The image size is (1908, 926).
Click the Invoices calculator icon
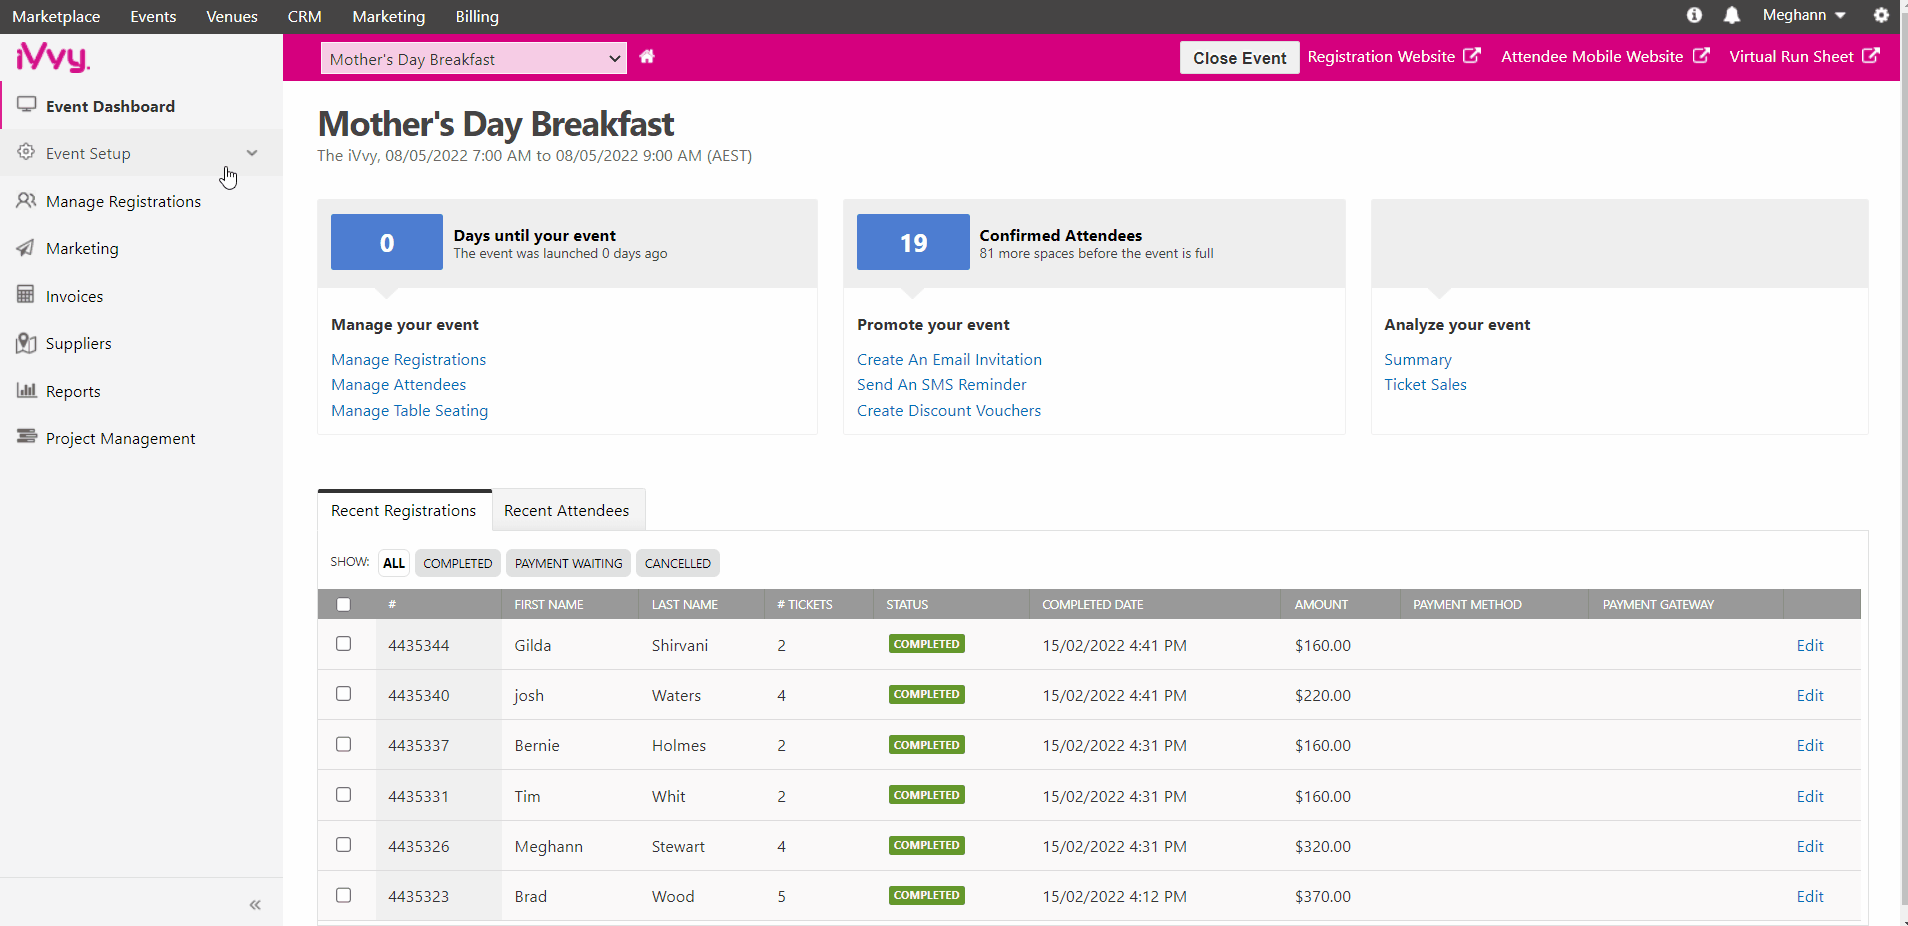coord(26,295)
